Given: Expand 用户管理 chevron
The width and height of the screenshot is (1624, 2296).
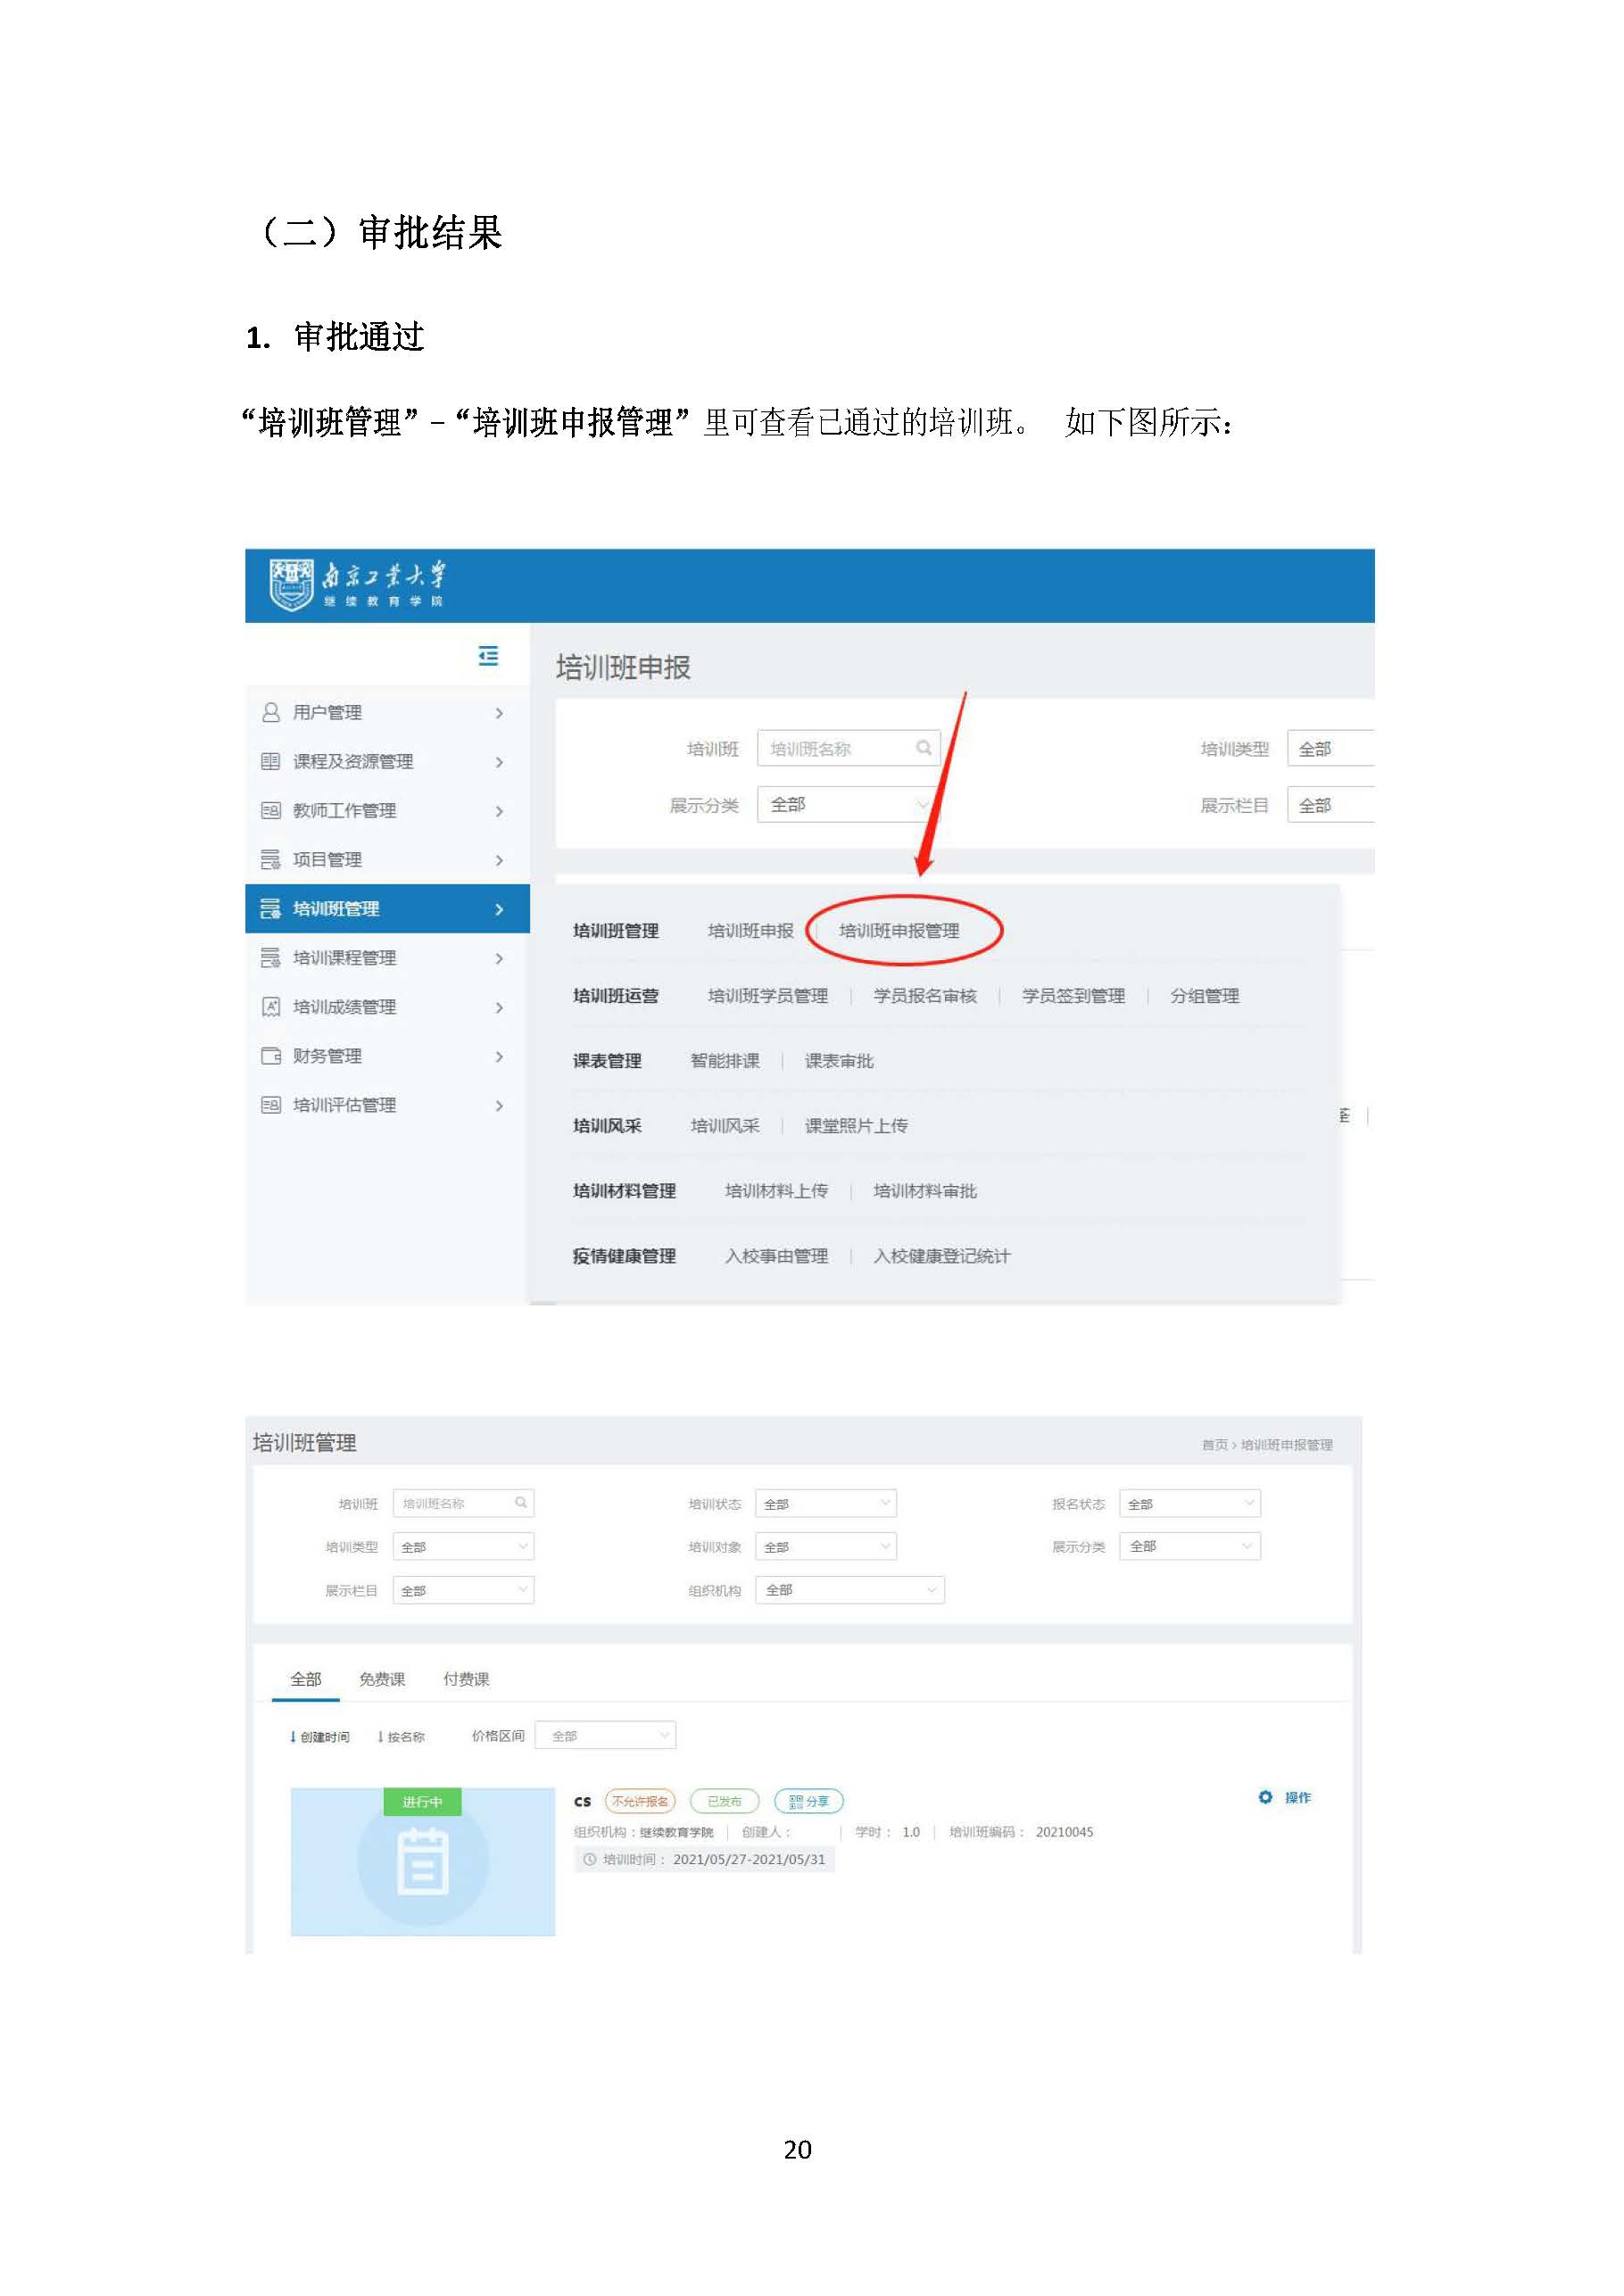Looking at the screenshot, I should click(499, 713).
